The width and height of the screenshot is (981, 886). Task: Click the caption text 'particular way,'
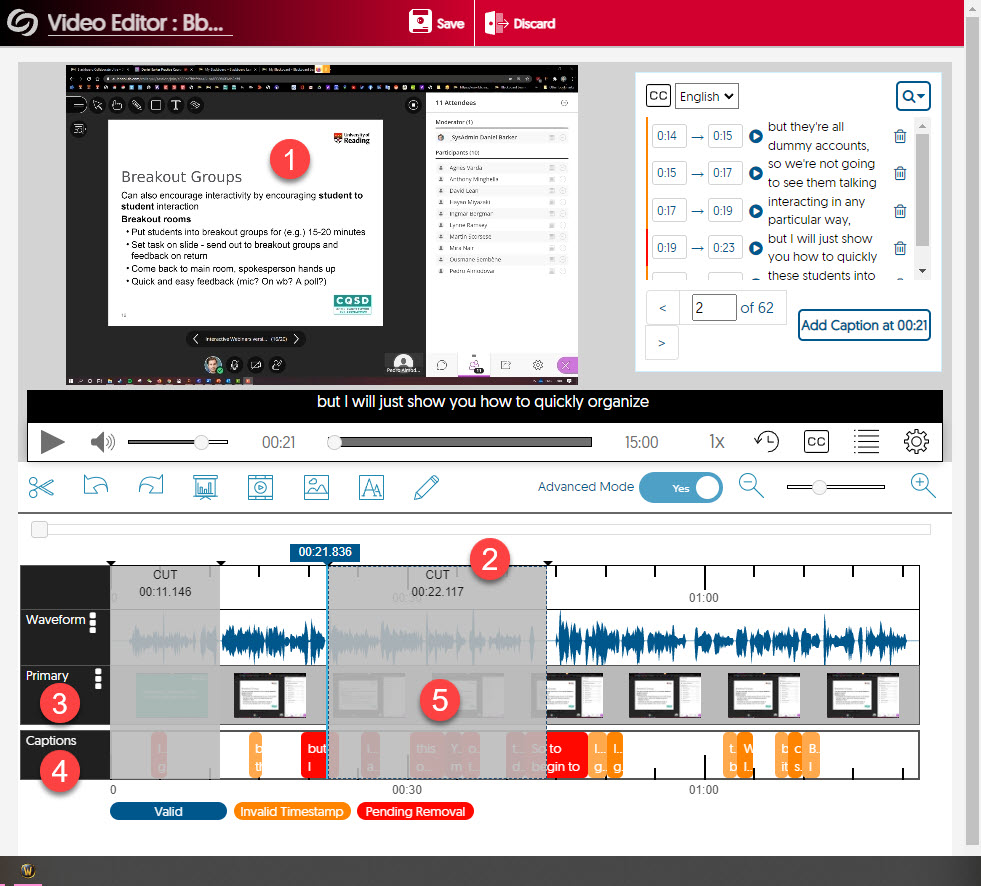point(808,220)
